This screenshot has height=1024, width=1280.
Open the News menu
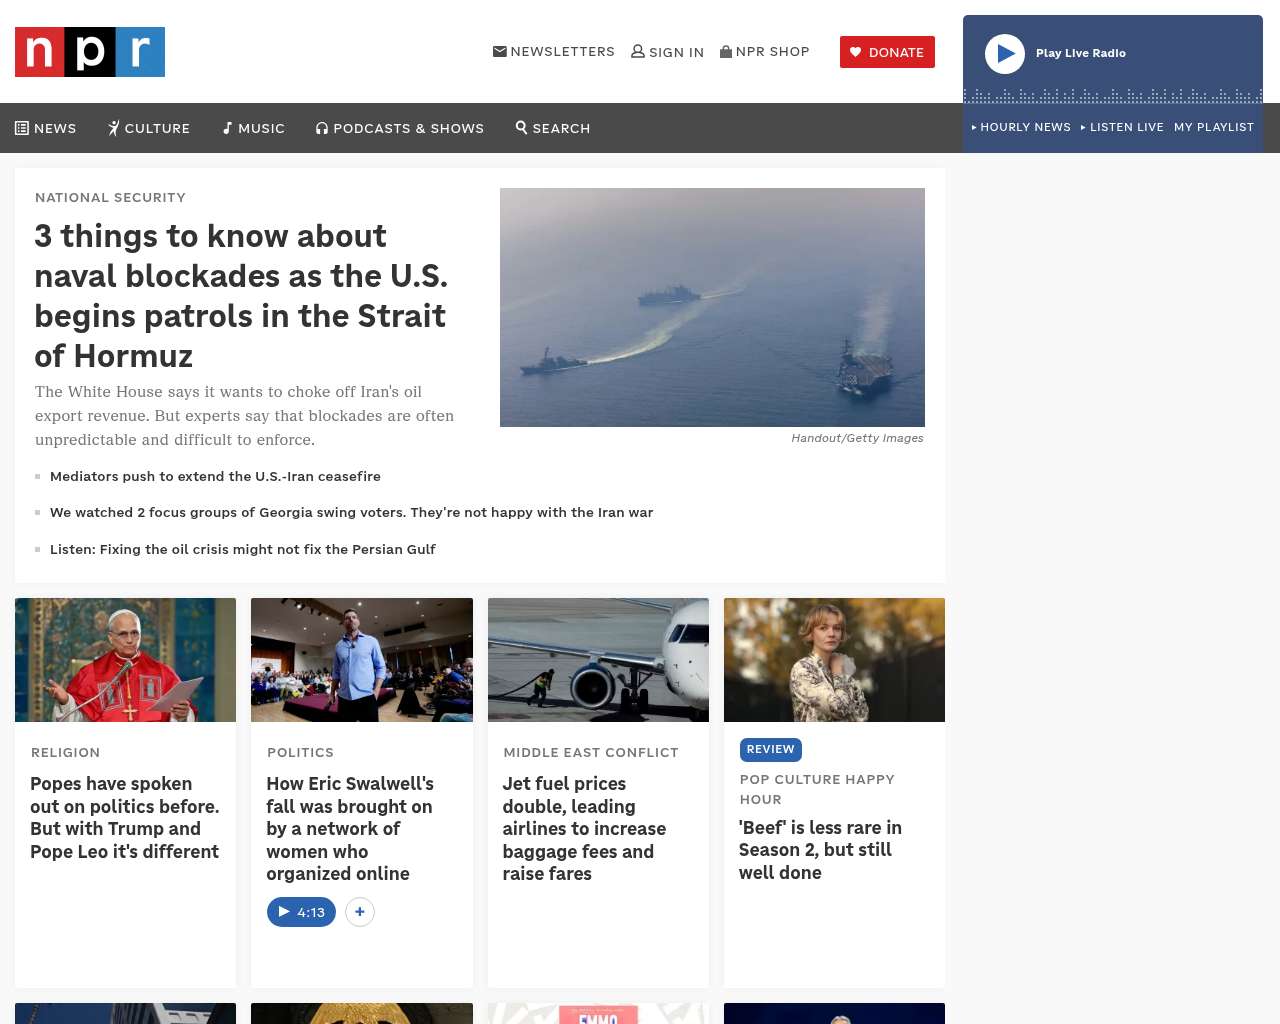pos(46,128)
